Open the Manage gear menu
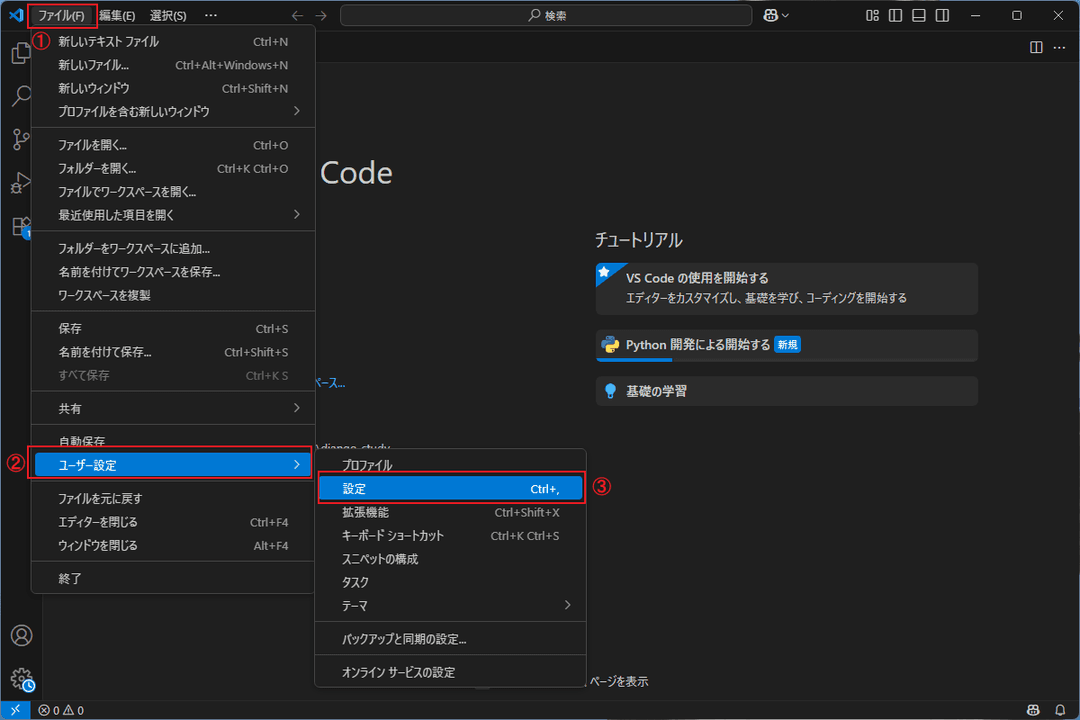The width and height of the screenshot is (1080, 720). [22, 678]
